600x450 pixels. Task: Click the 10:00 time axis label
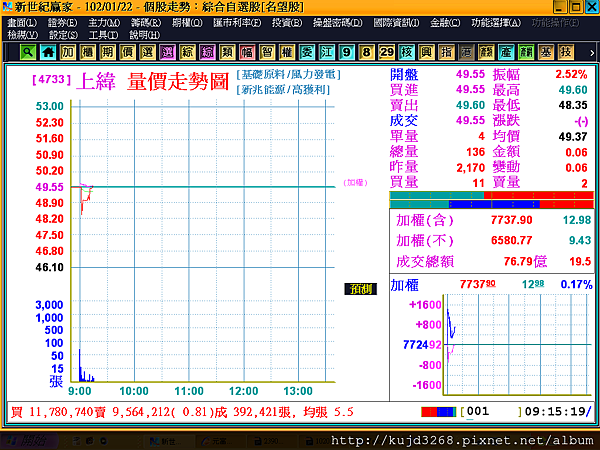(134, 391)
